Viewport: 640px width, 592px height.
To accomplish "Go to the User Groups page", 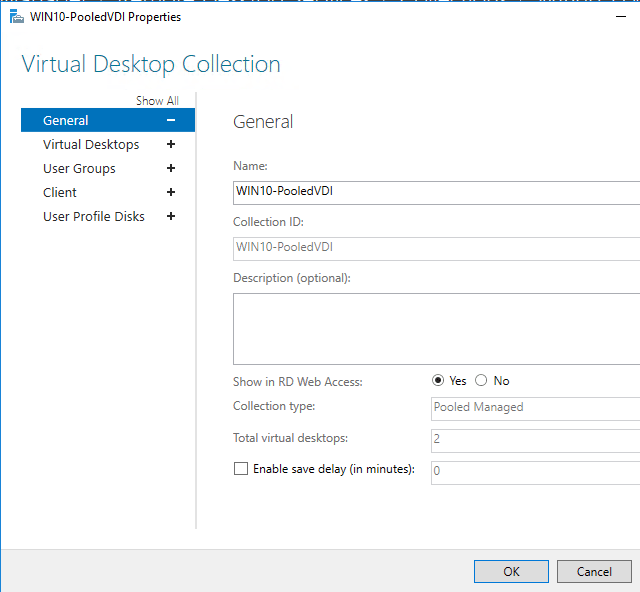I will (x=79, y=168).
